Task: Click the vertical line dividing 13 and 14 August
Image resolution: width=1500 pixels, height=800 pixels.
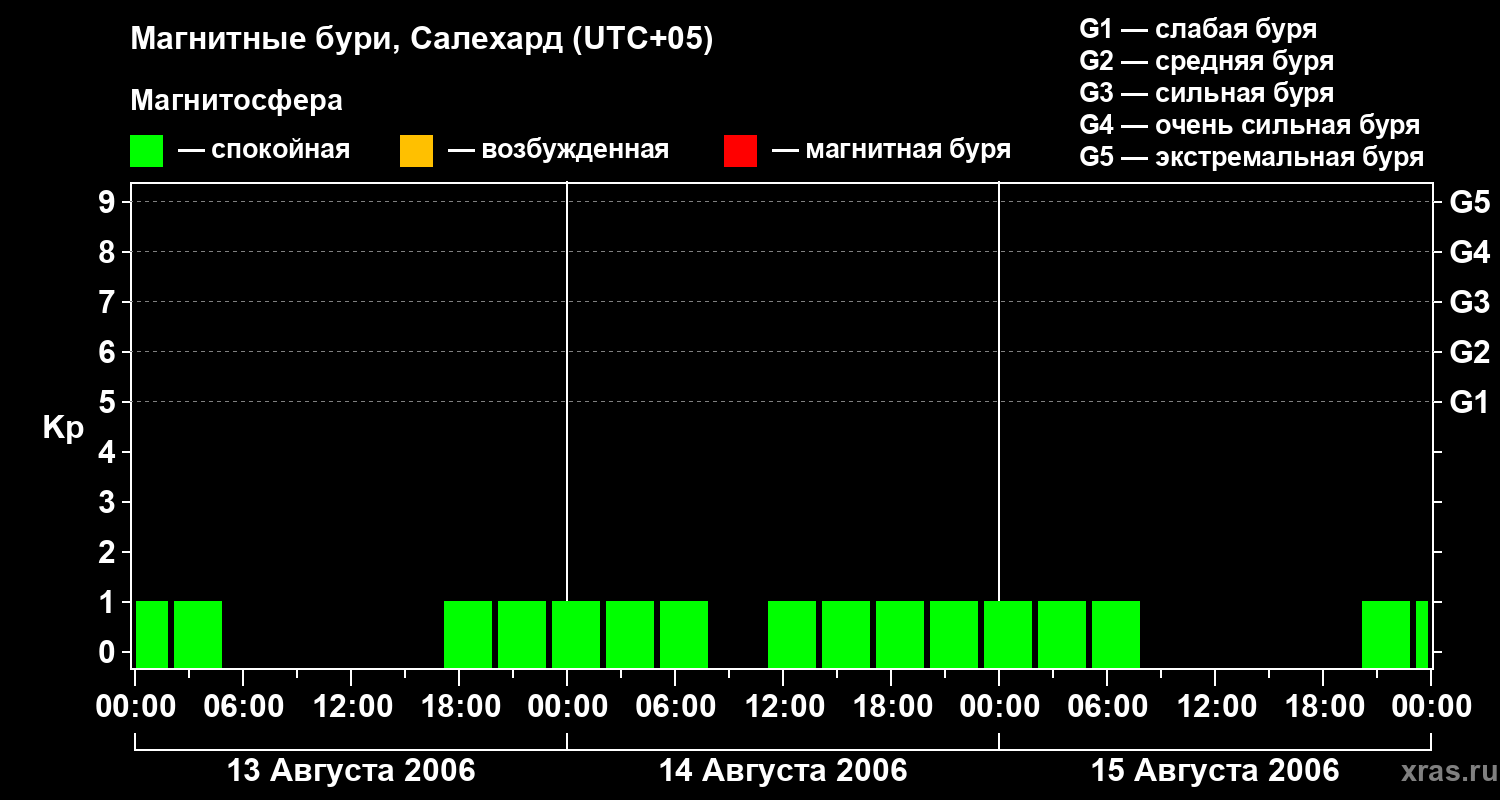Action: pyautogui.click(x=567, y=390)
